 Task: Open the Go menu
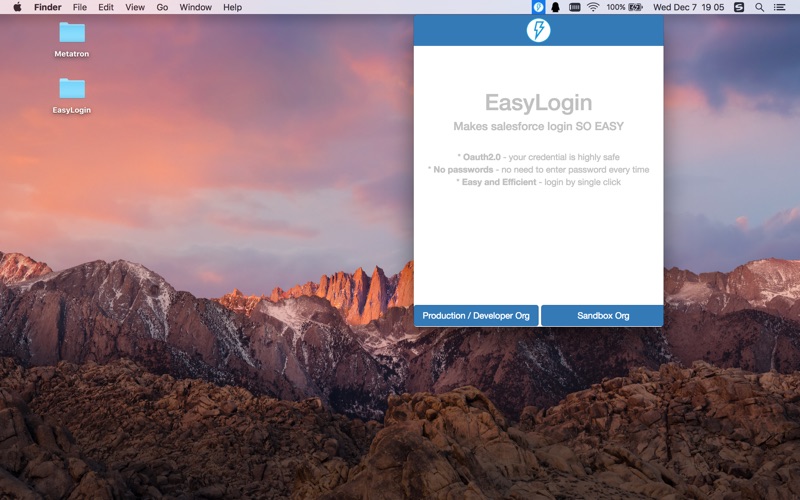162,7
